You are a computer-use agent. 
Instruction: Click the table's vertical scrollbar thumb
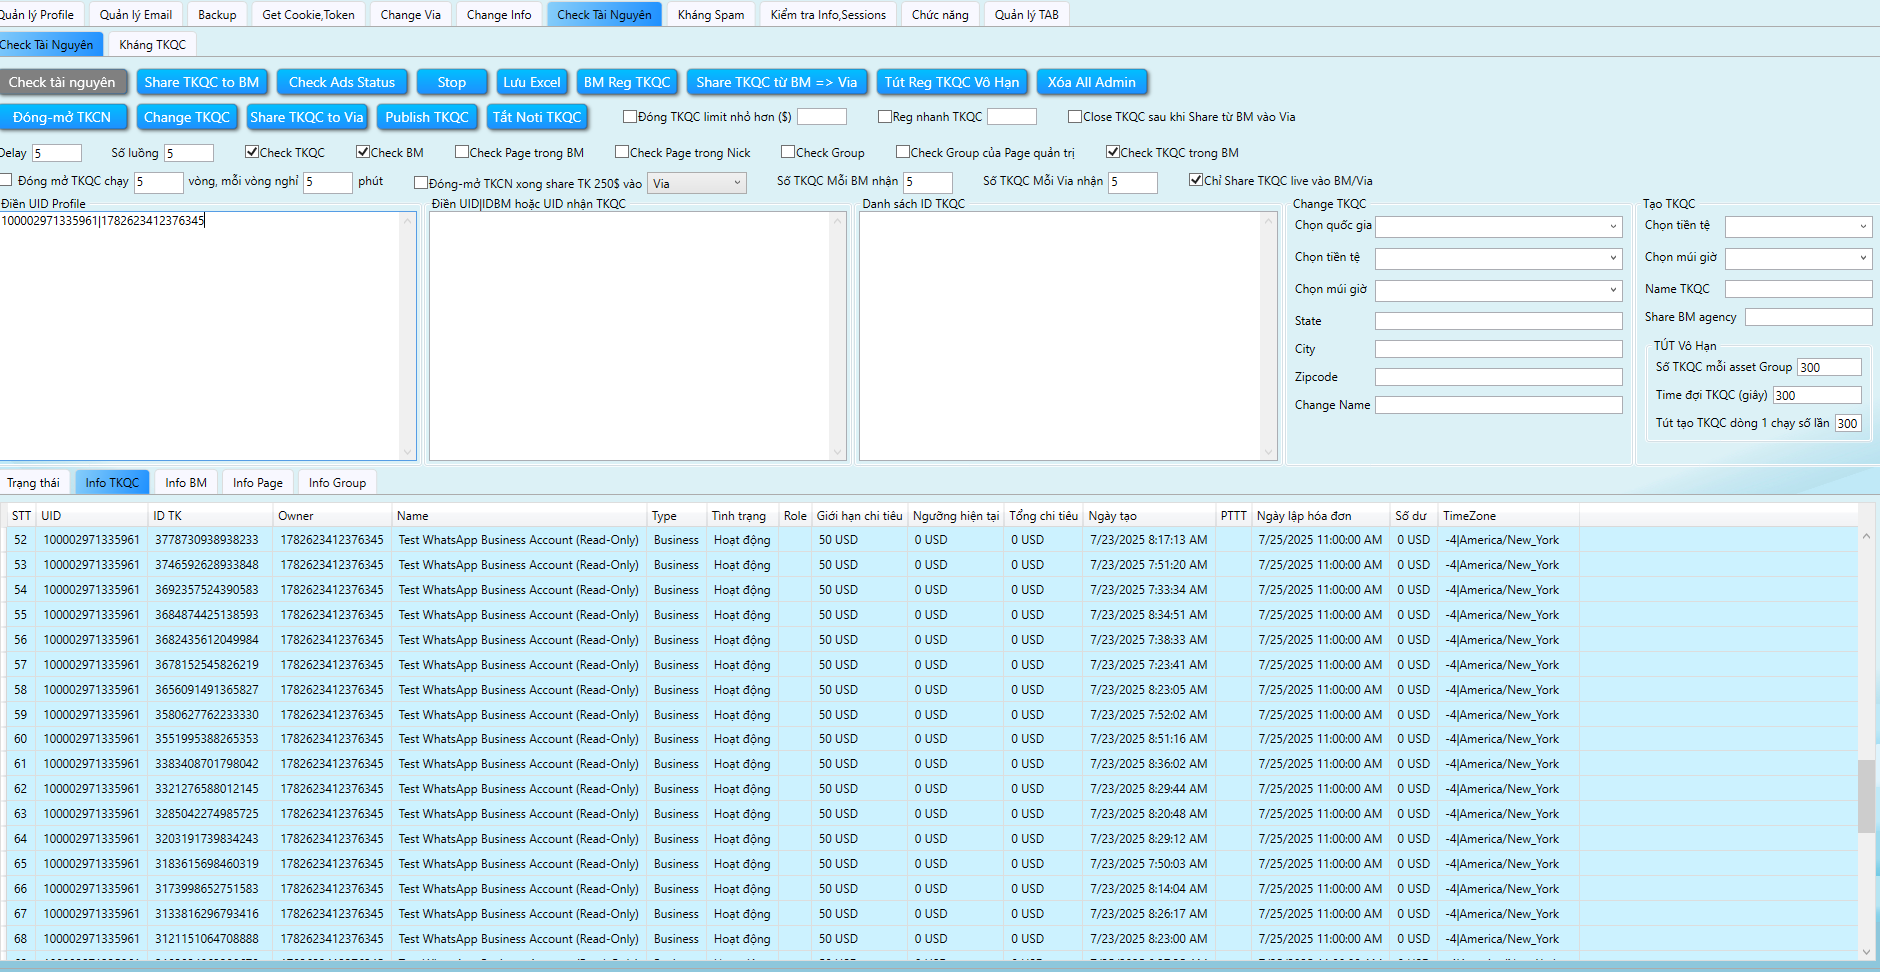coord(1866,796)
